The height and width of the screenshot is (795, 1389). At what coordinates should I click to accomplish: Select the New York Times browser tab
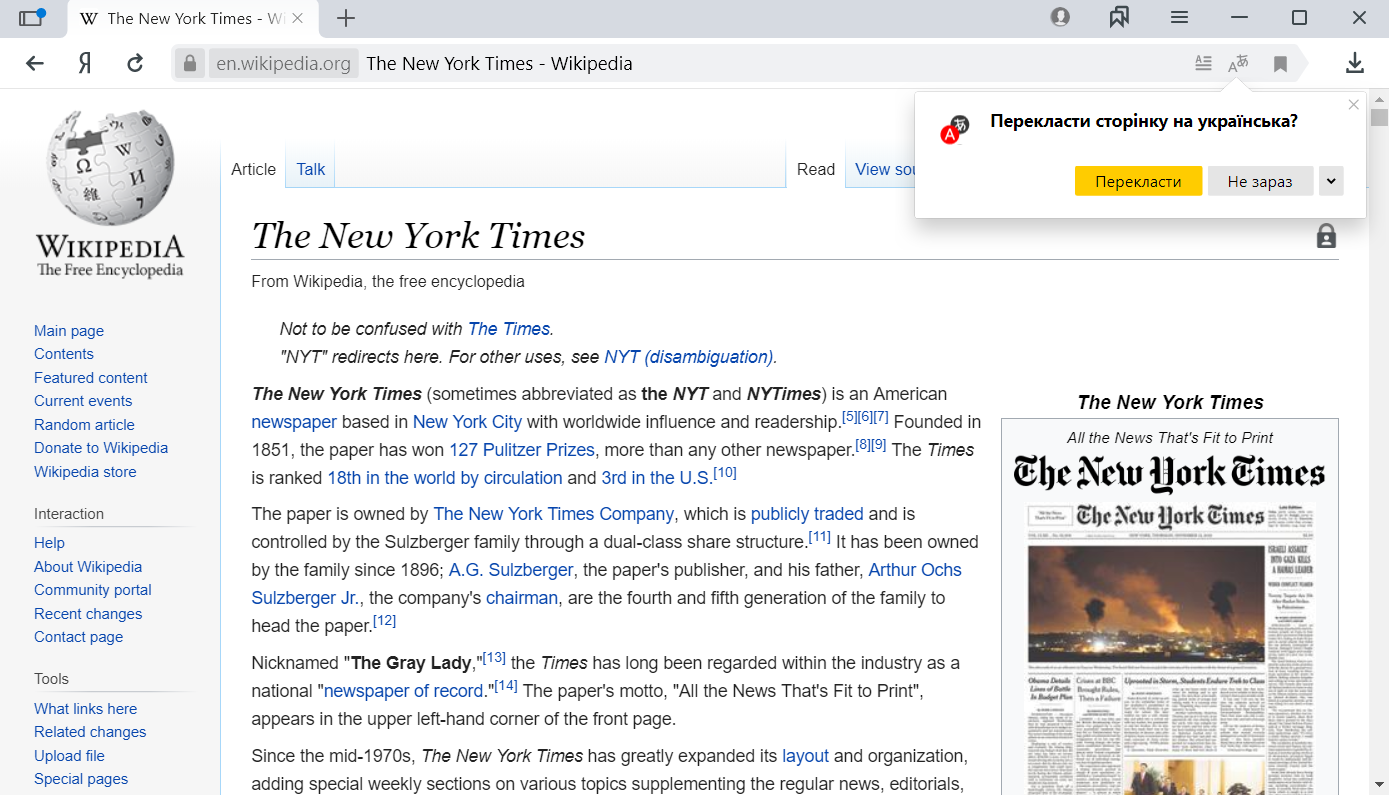[x=194, y=18]
